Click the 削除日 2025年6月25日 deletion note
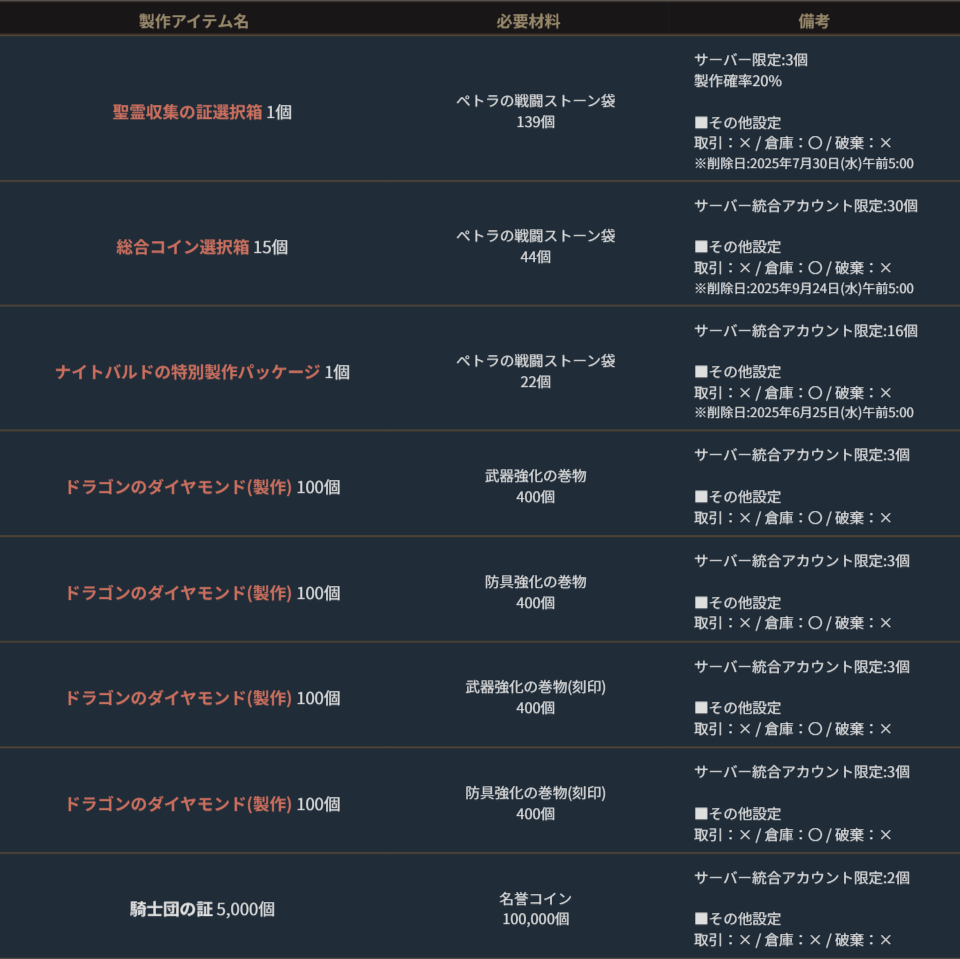Viewport: 960px width, 959px height. (x=803, y=413)
